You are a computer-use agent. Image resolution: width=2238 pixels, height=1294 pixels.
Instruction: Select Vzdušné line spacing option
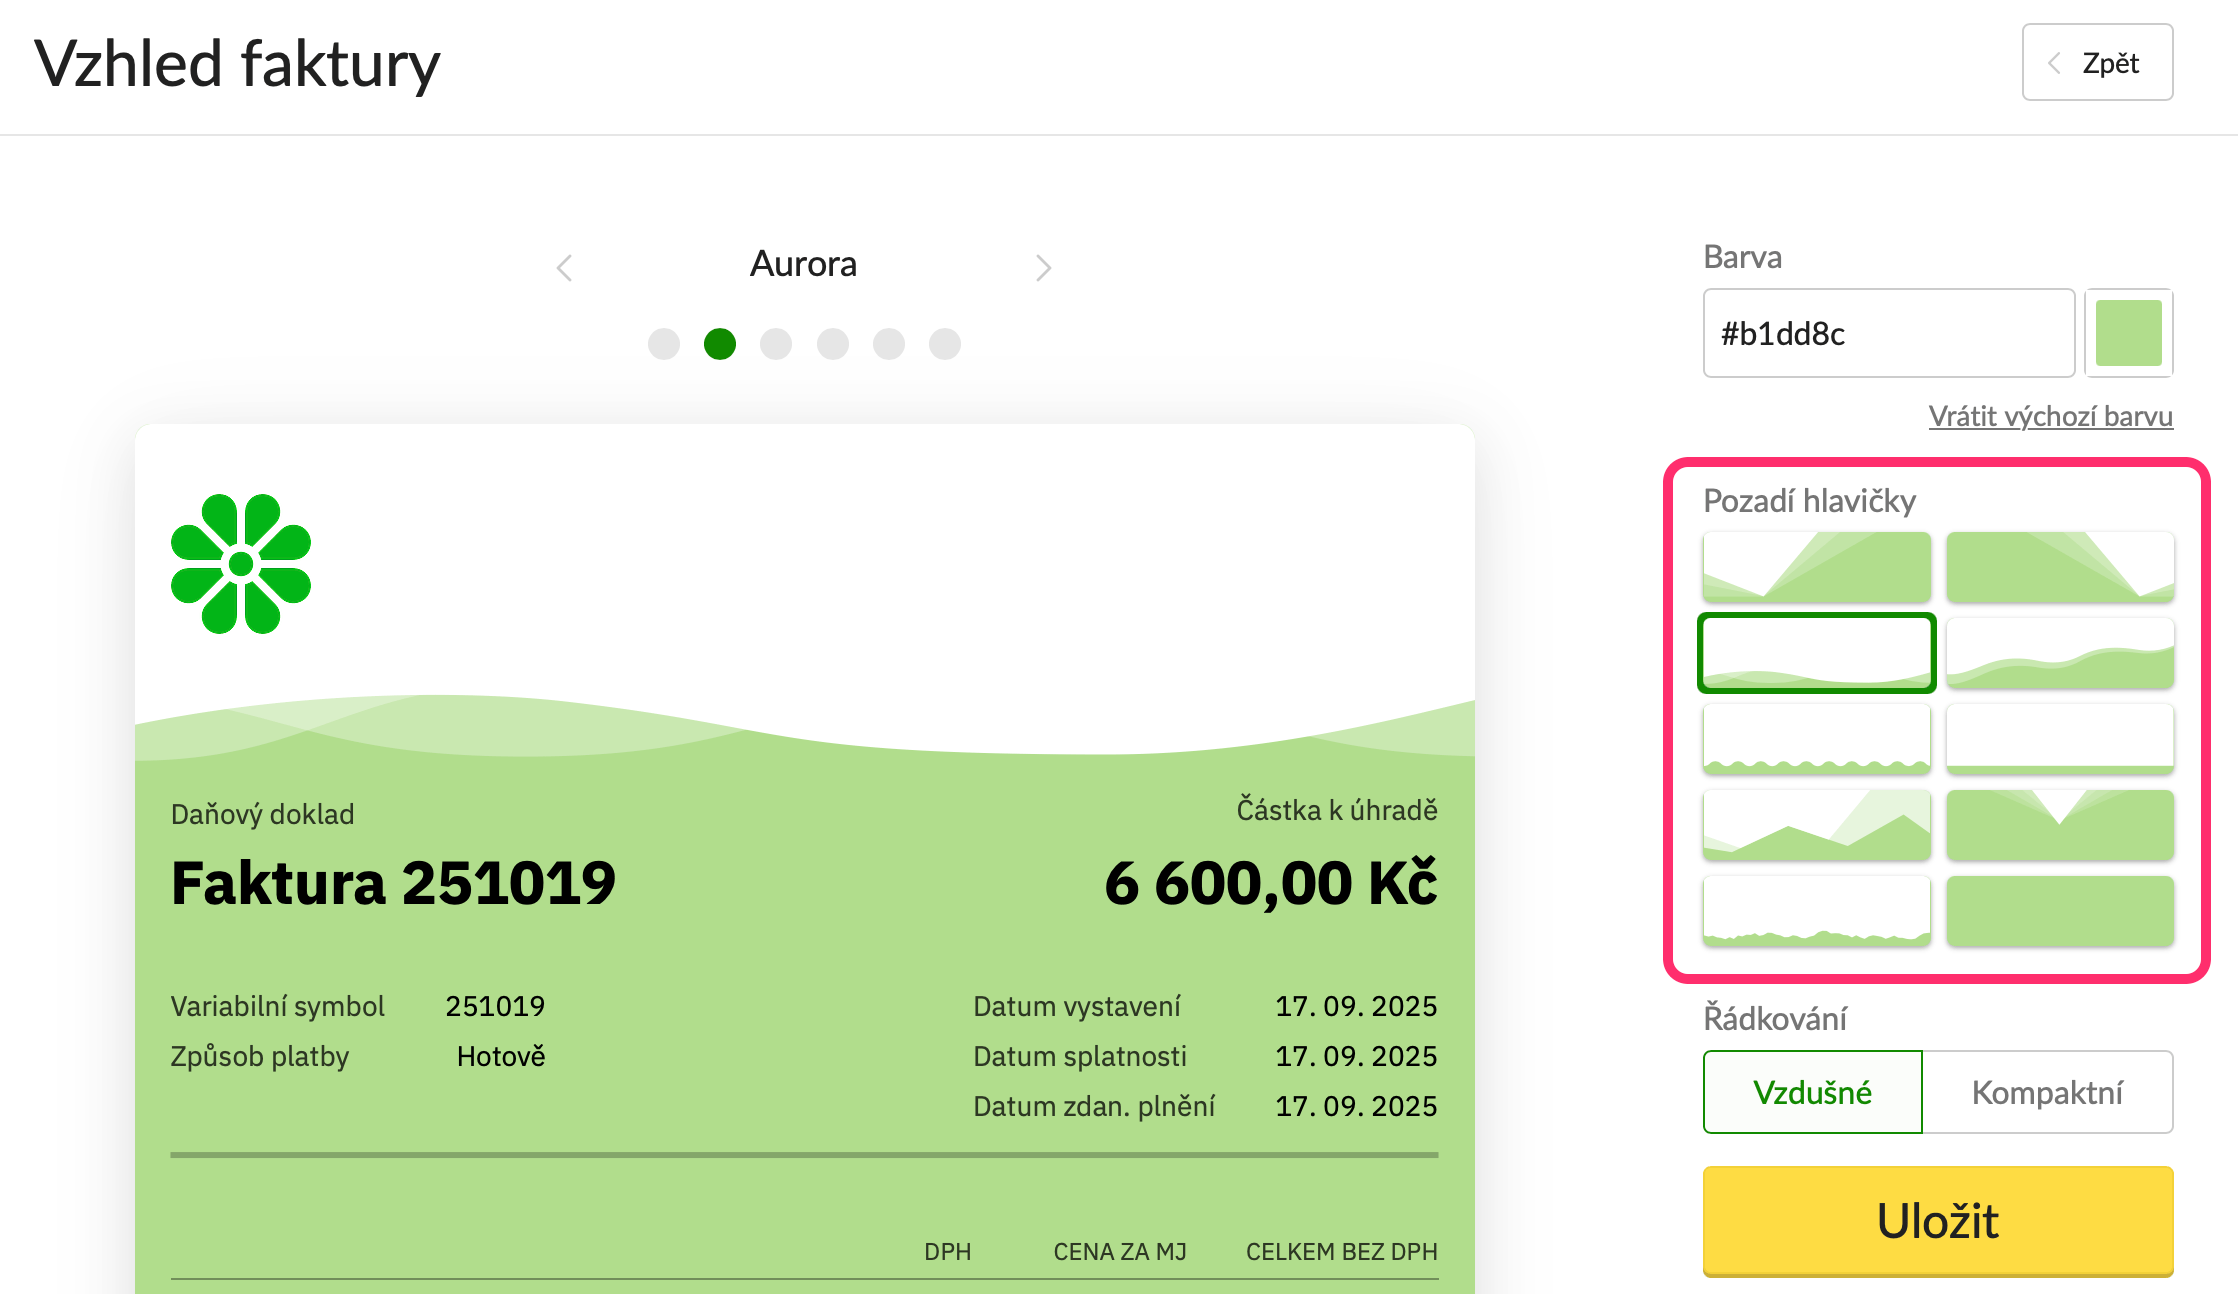[x=1812, y=1092]
